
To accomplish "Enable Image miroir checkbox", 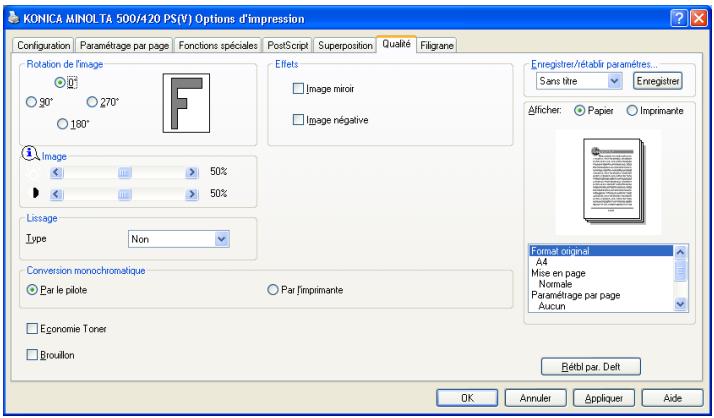I will coord(298,88).
